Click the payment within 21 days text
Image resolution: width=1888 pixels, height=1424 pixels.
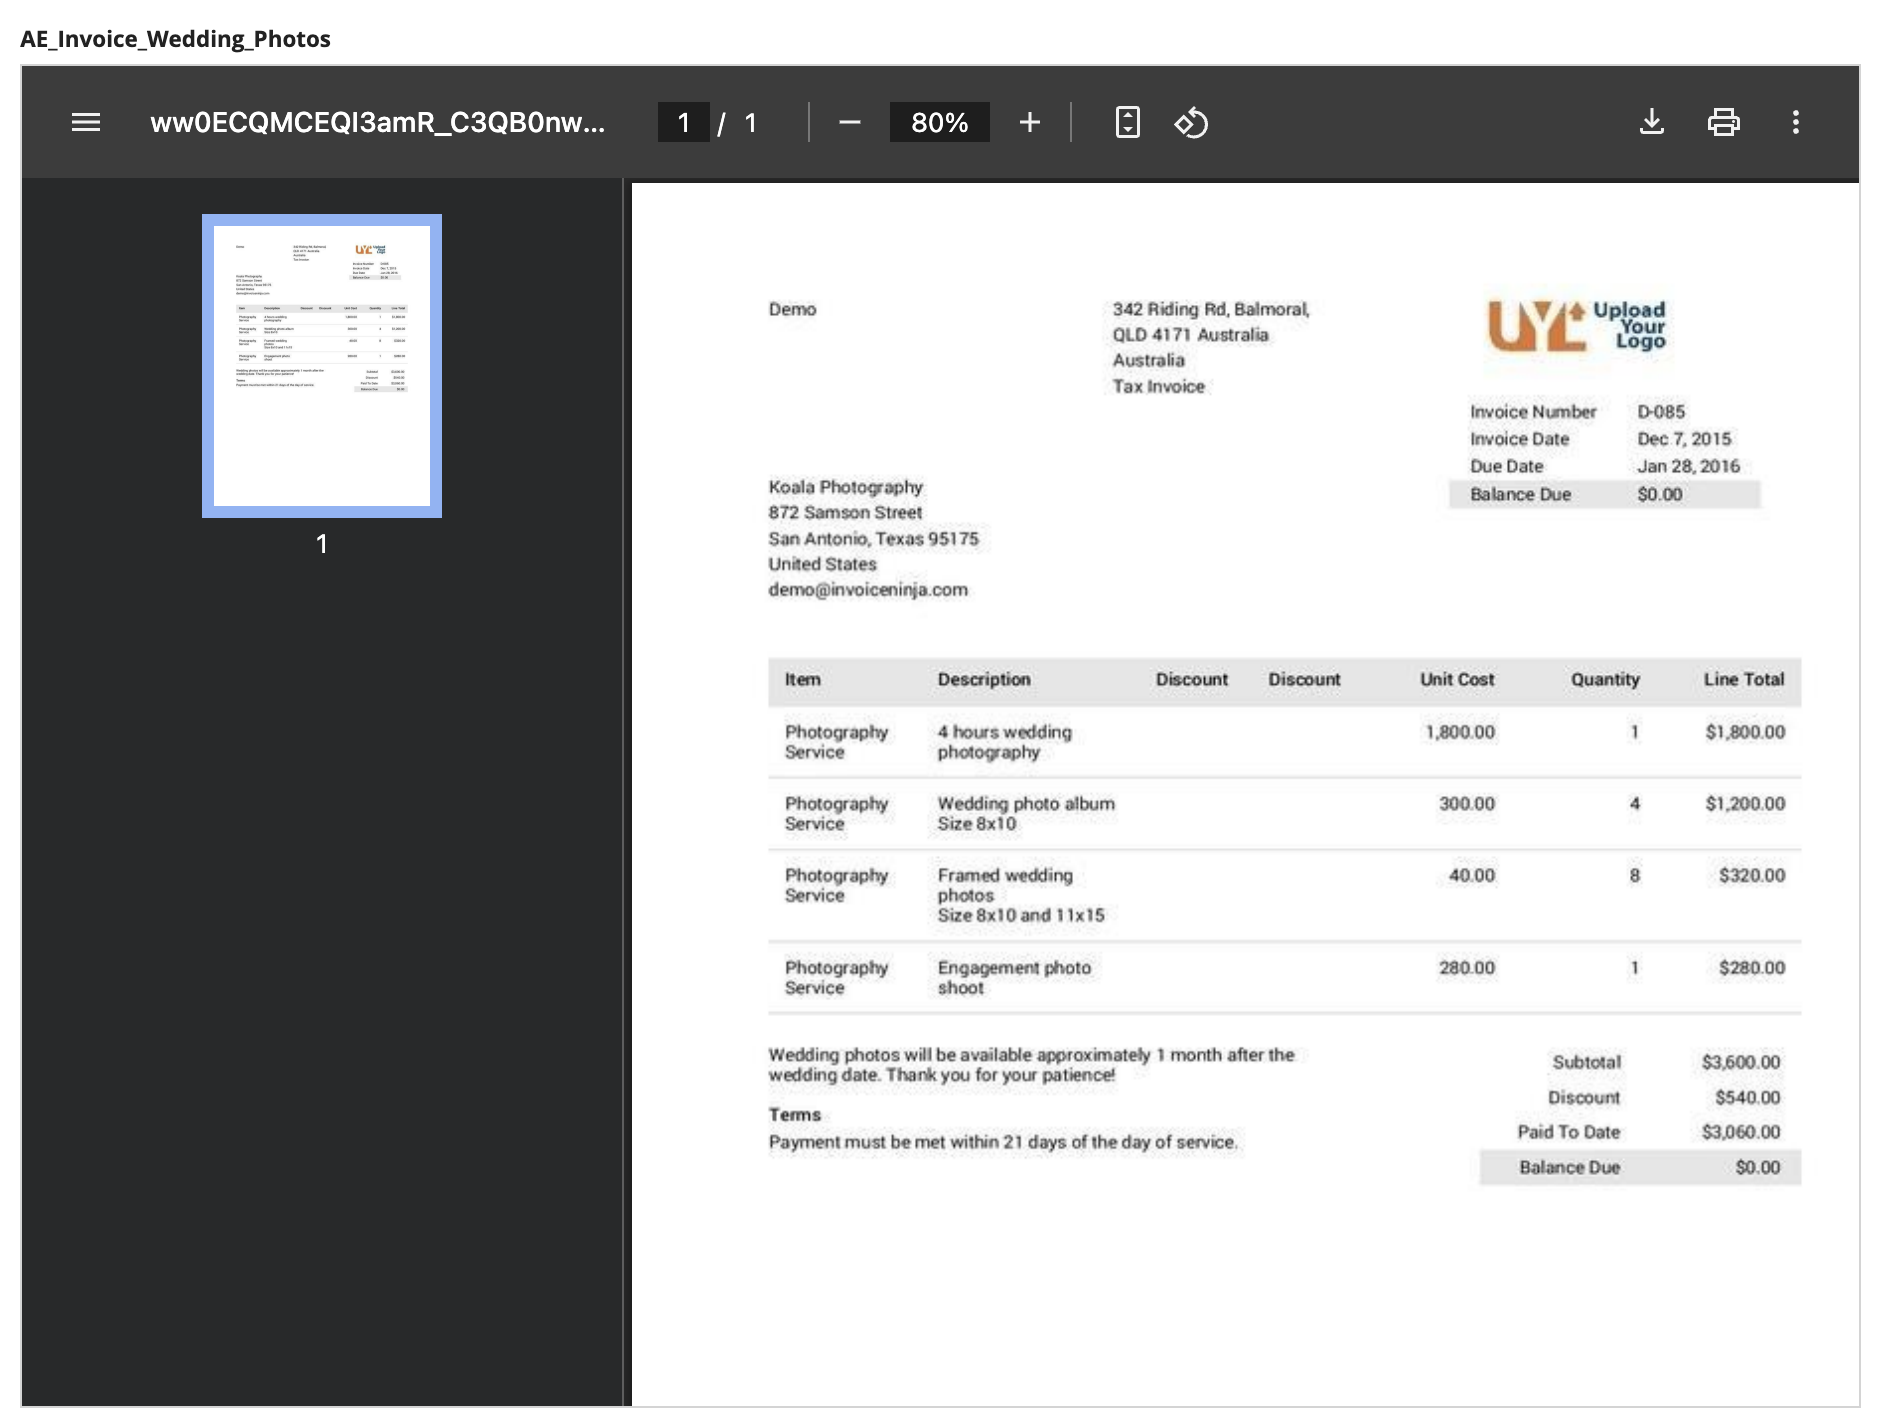tap(1003, 1142)
